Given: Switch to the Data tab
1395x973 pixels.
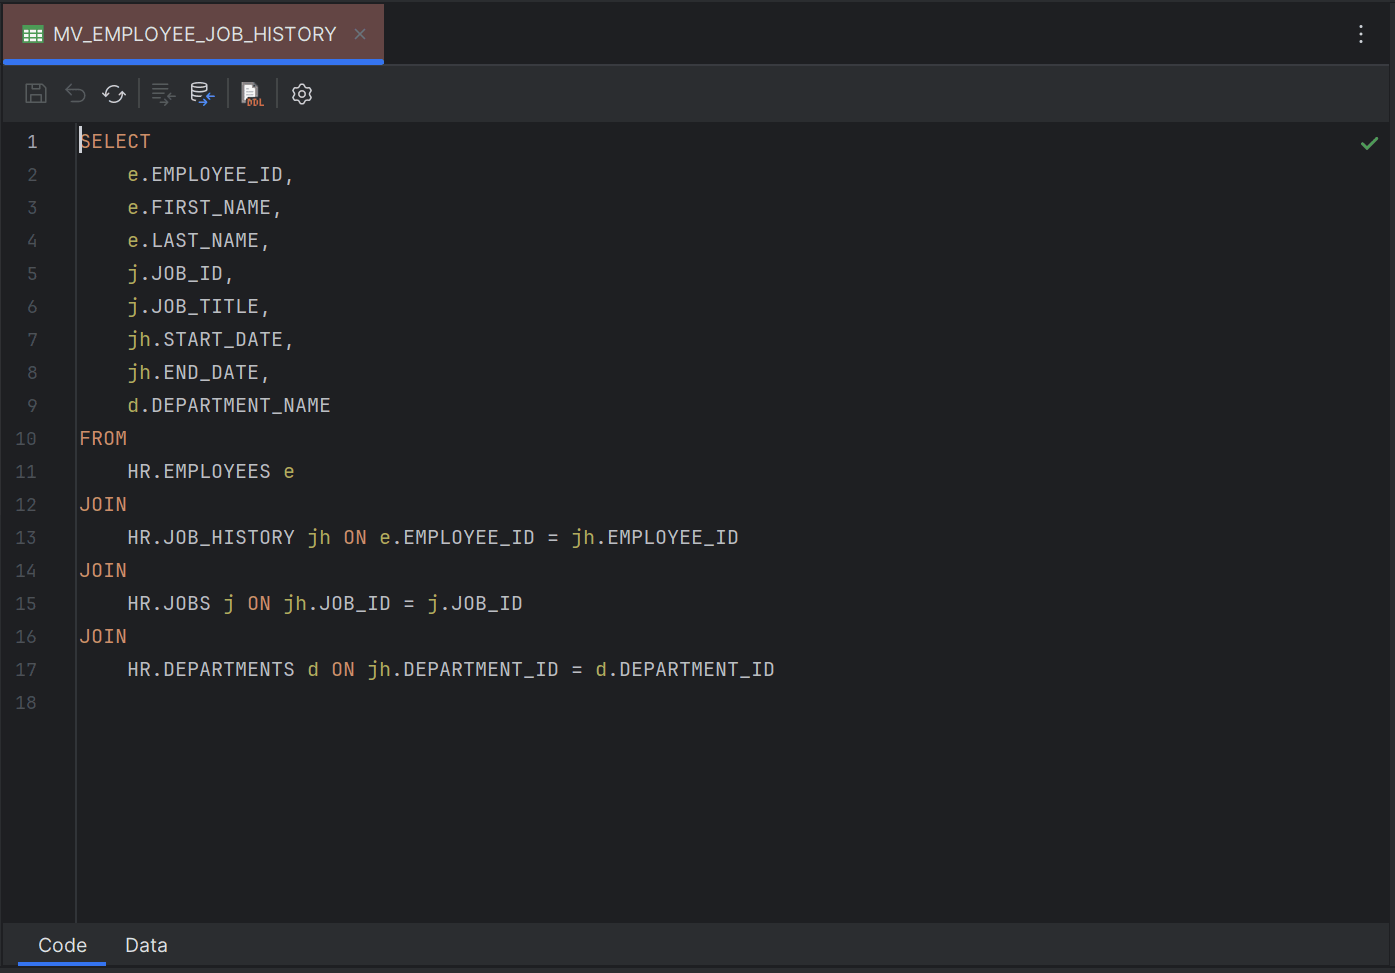Looking at the screenshot, I should pos(146,945).
